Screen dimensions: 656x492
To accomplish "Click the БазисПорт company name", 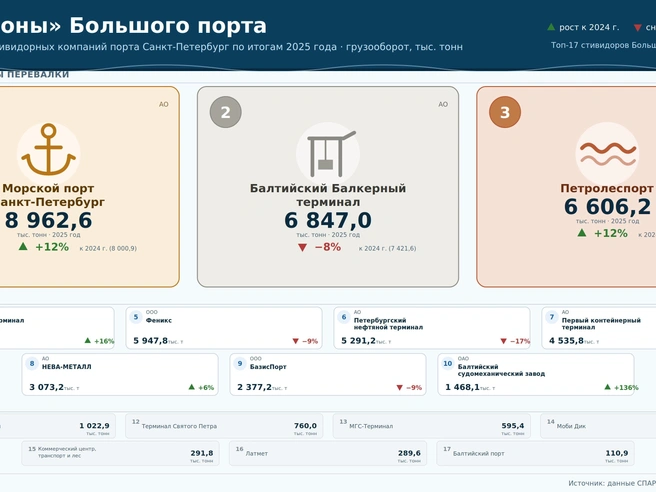I will (268, 367).
